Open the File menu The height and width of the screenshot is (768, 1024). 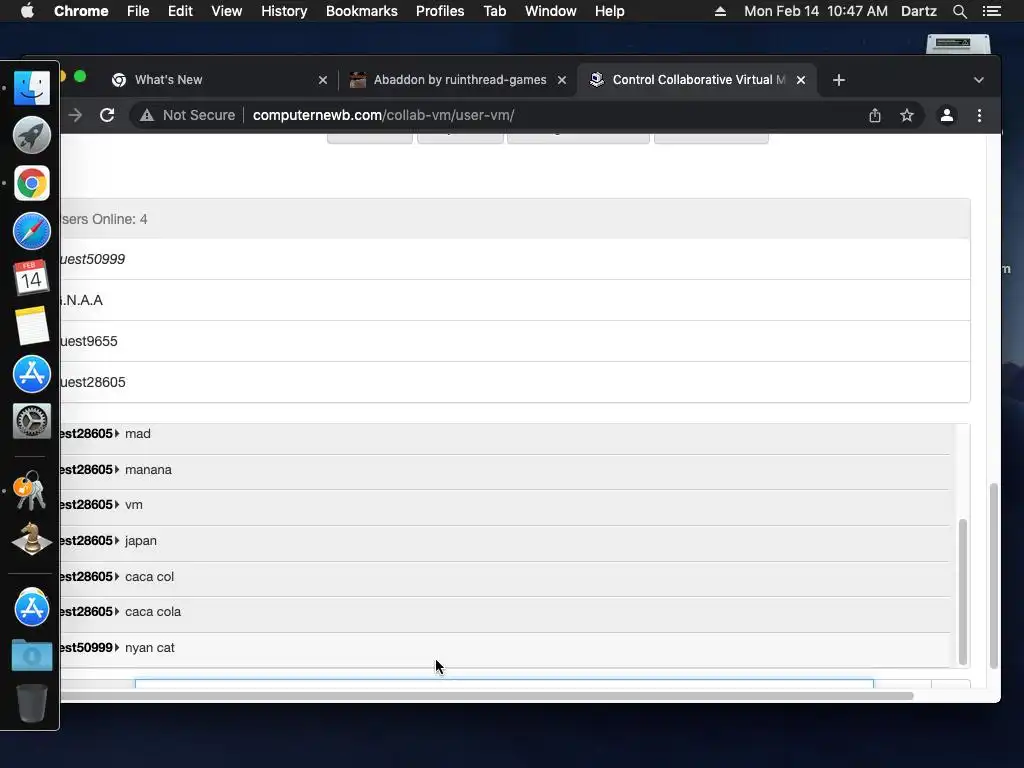click(x=138, y=11)
